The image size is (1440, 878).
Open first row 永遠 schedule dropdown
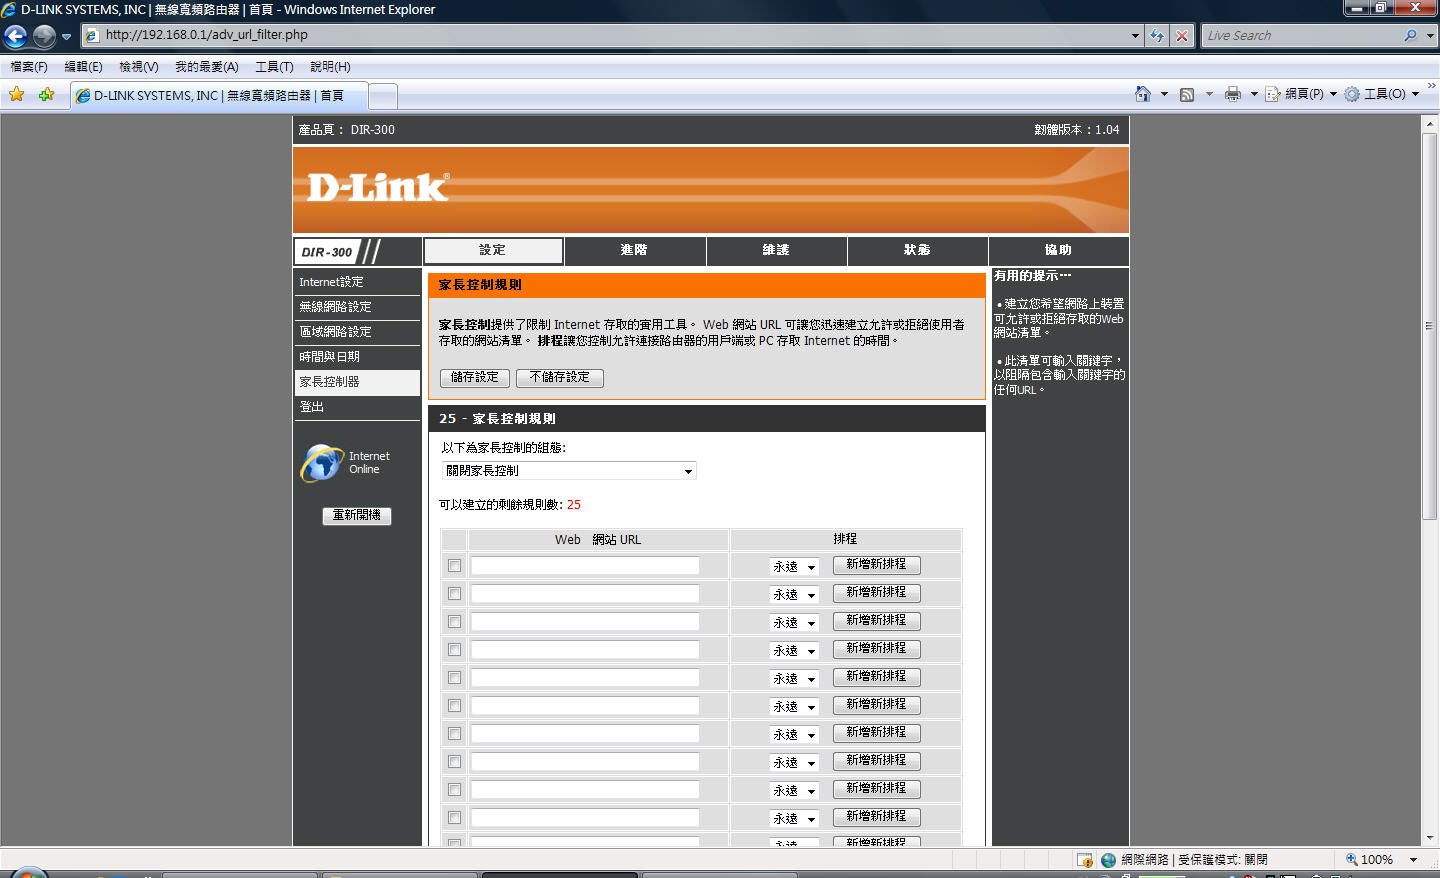(795, 567)
